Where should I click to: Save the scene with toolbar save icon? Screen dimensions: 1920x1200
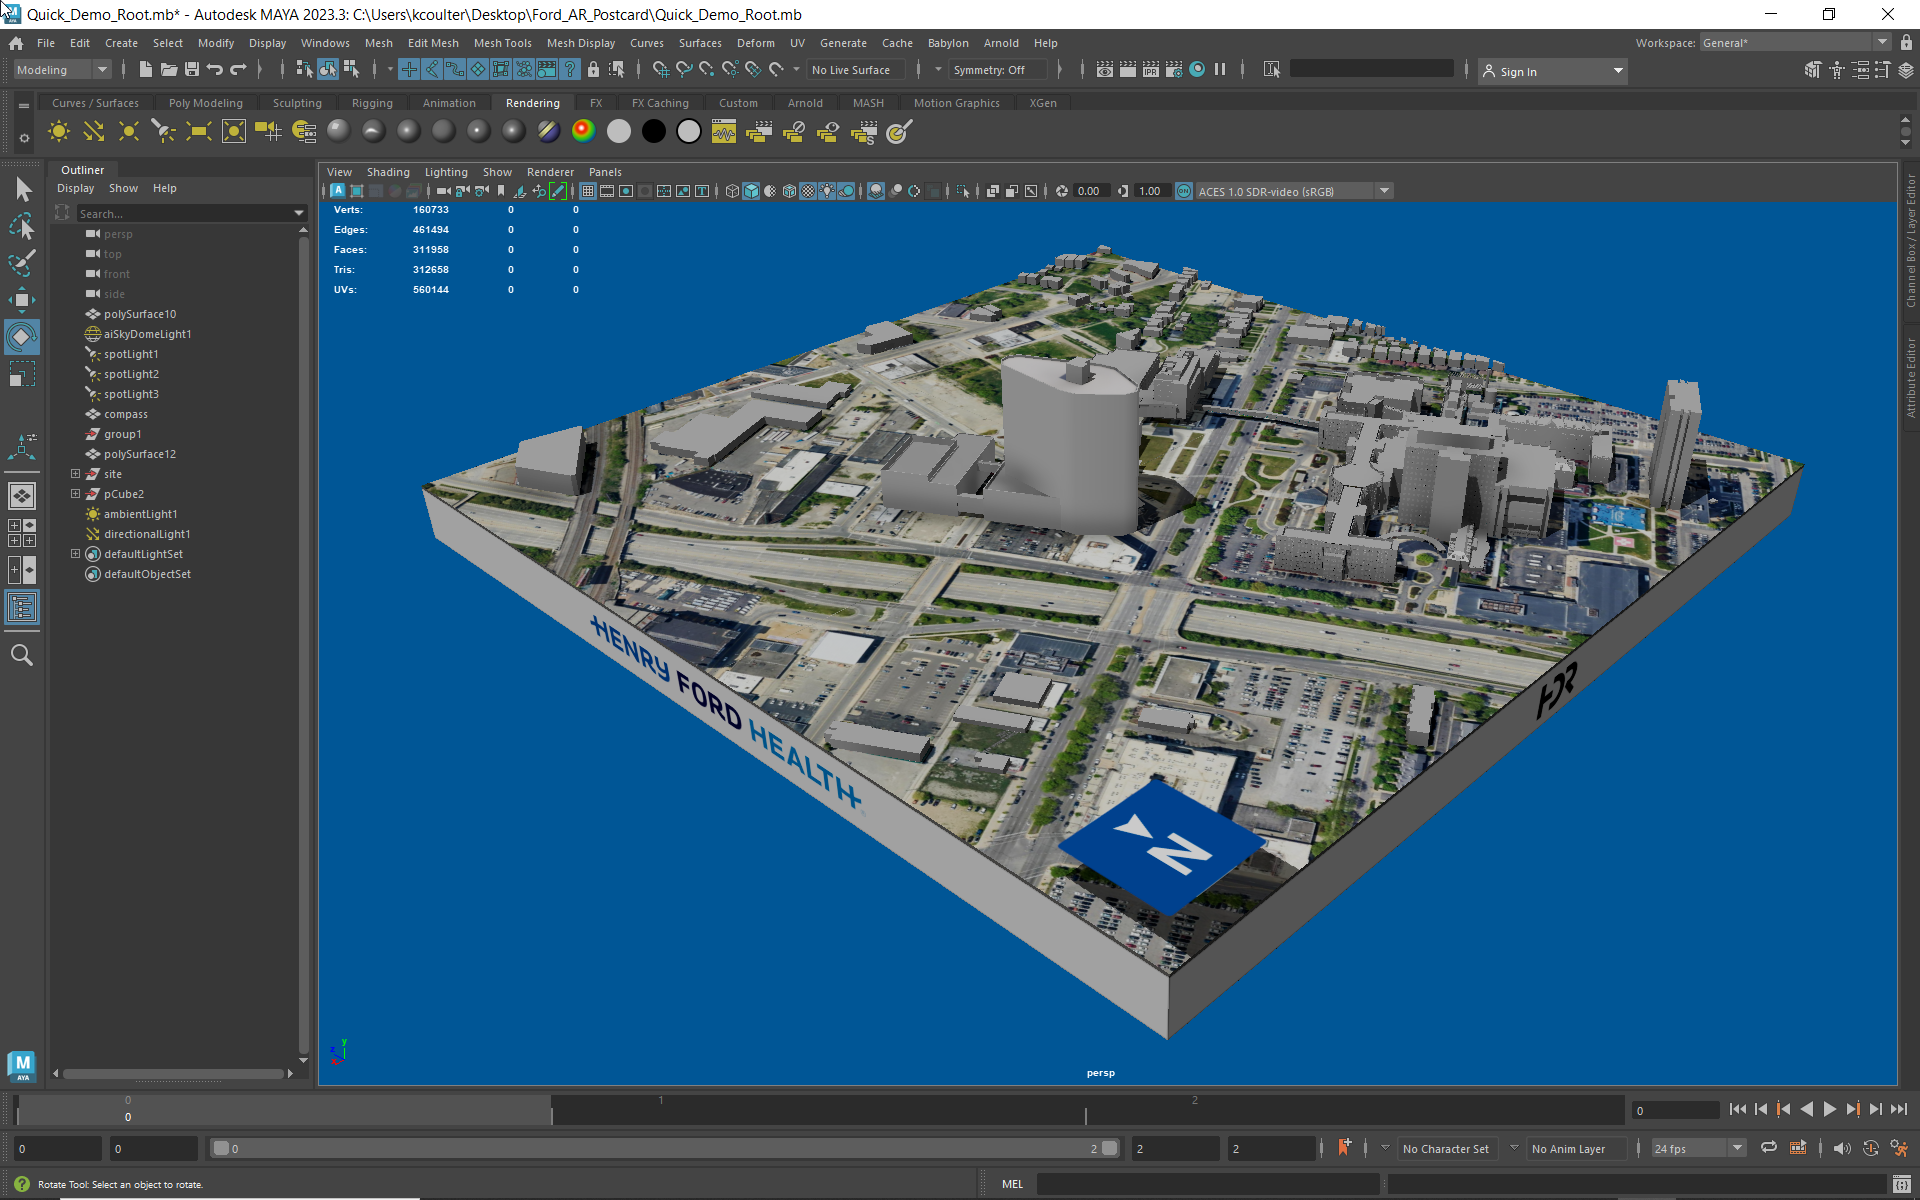point(192,70)
